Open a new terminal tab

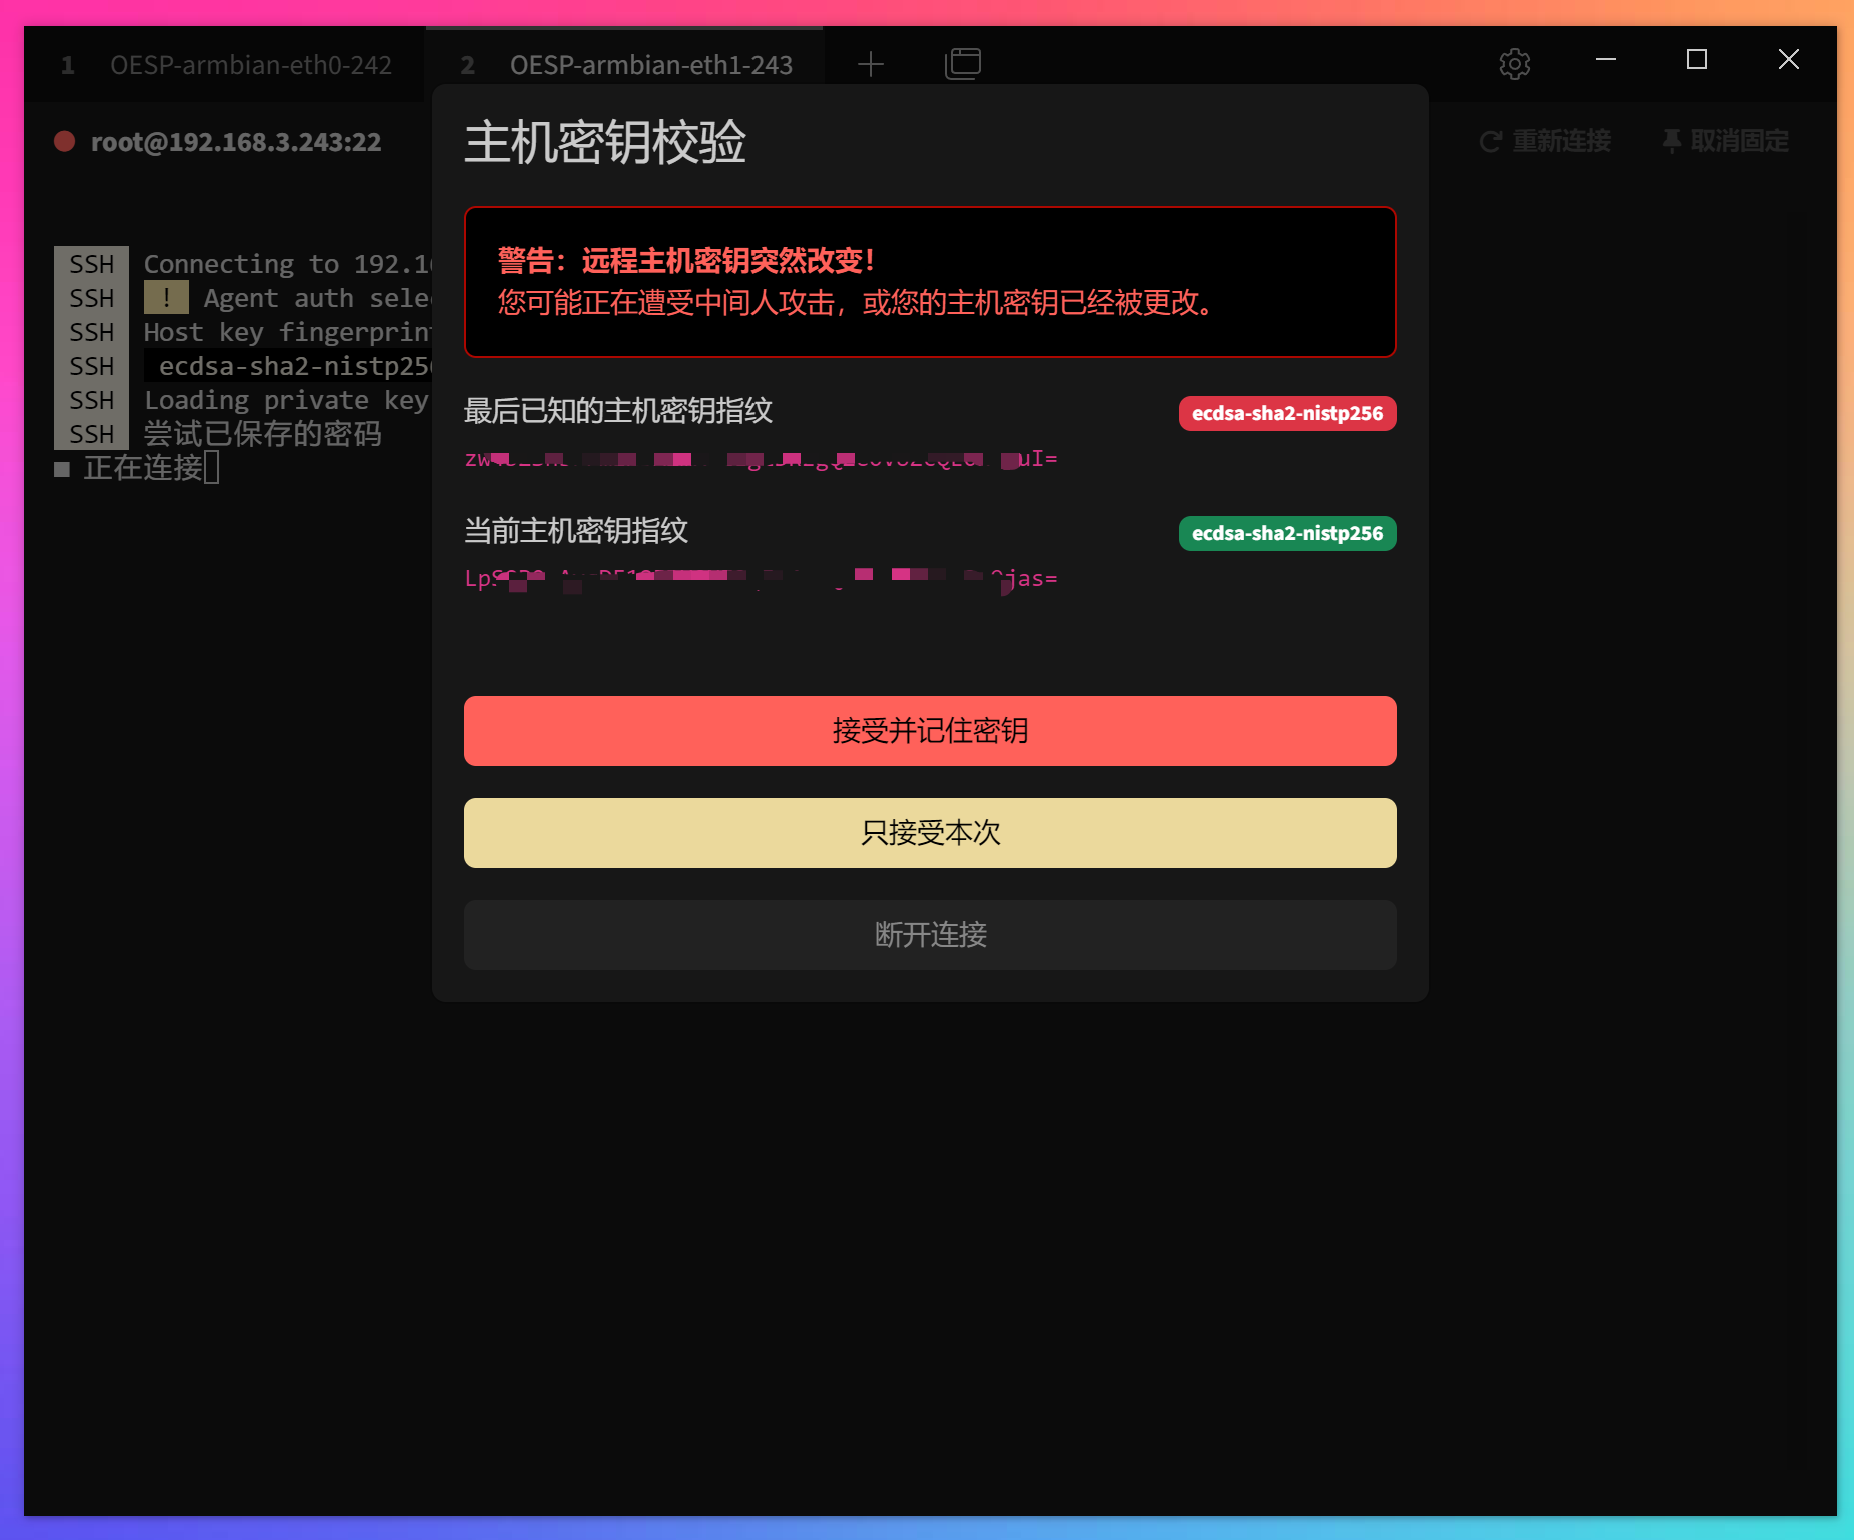pyautogui.click(x=869, y=64)
